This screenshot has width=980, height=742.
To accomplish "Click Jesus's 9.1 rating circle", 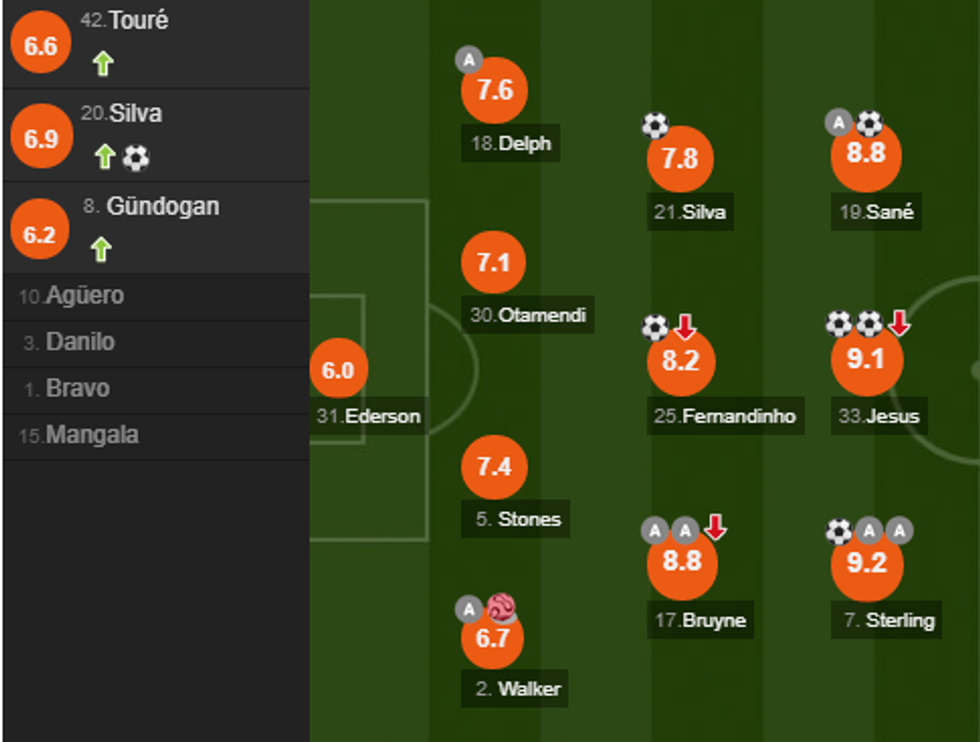I will 866,360.
